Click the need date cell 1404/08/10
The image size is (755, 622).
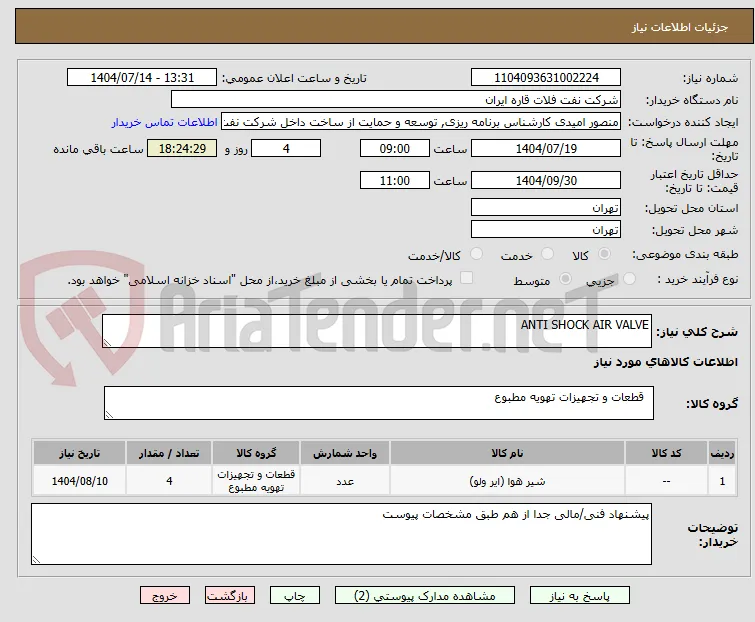click(x=79, y=481)
